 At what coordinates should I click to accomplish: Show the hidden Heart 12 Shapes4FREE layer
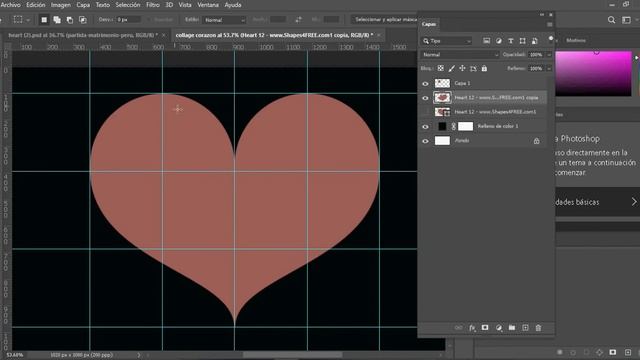425,112
